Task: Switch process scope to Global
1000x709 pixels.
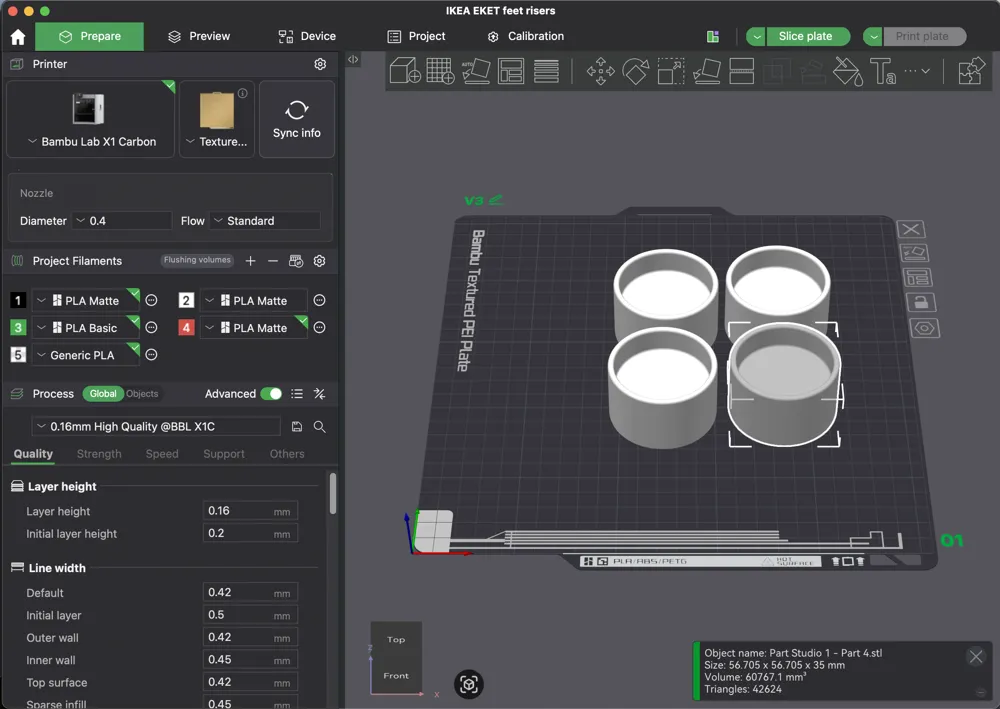Action: click(x=103, y=393)
